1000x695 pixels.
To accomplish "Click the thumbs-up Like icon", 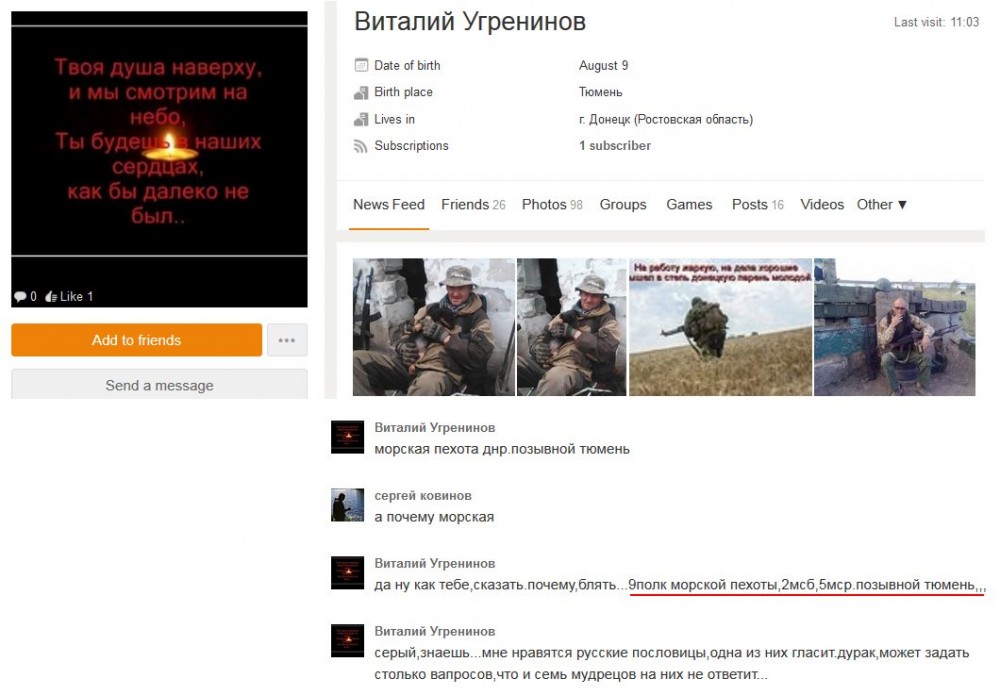I will pos(51,296).
